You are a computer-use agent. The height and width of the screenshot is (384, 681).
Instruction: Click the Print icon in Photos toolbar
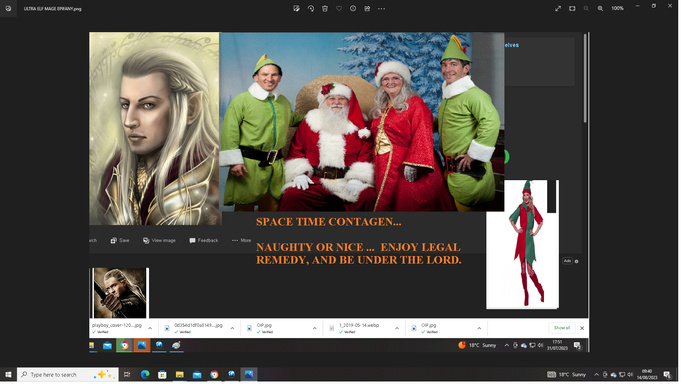367,8
